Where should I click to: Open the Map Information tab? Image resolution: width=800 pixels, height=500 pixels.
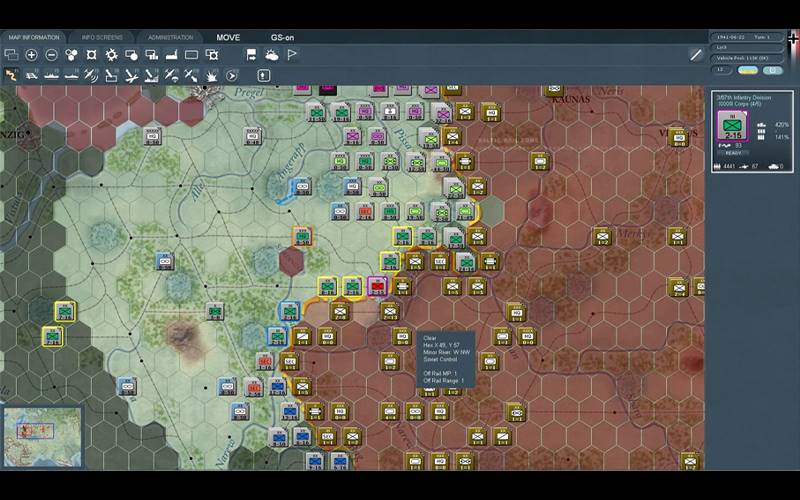(x=35, y=37)
